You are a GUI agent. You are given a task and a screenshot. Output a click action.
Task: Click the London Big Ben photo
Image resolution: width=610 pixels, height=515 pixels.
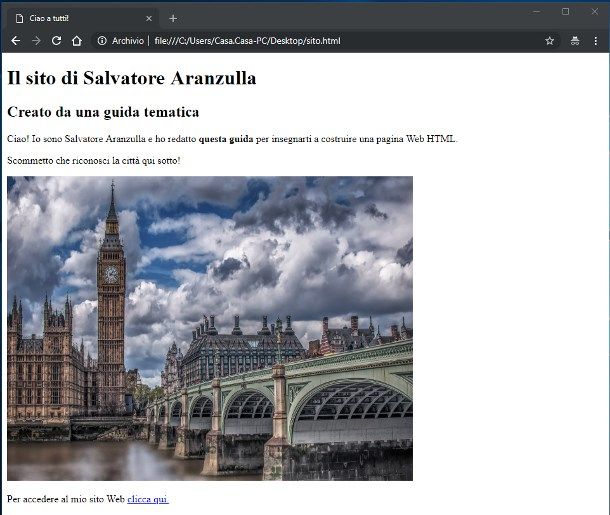[210, 328]
